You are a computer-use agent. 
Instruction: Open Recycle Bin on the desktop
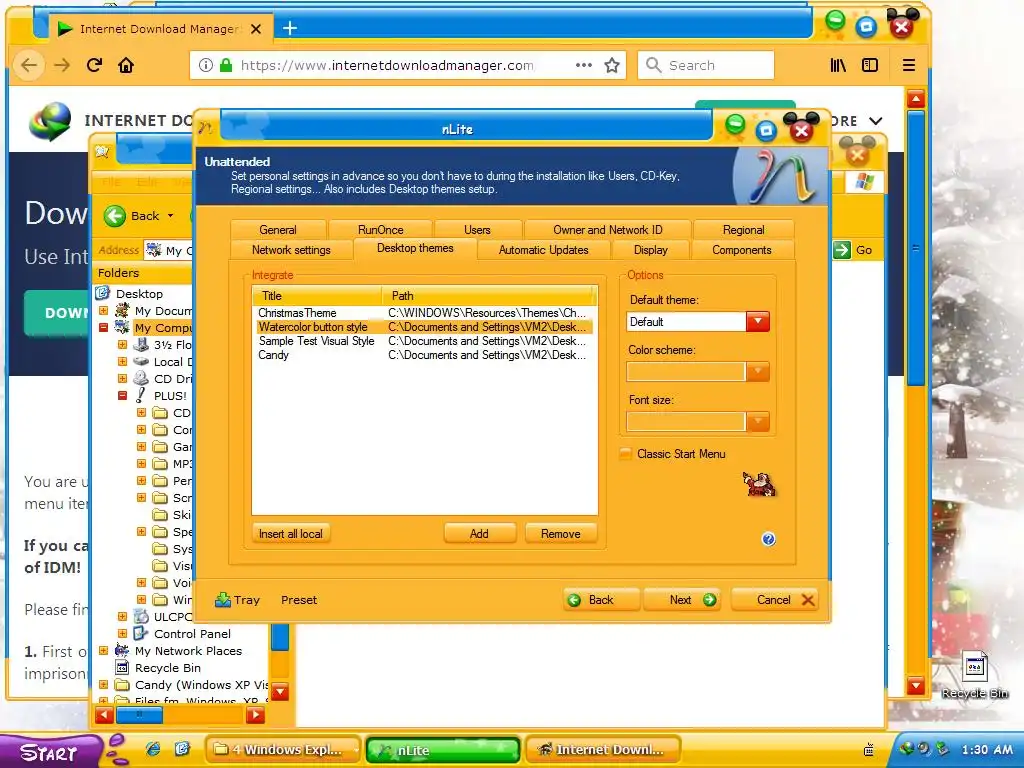pos(975,675)
